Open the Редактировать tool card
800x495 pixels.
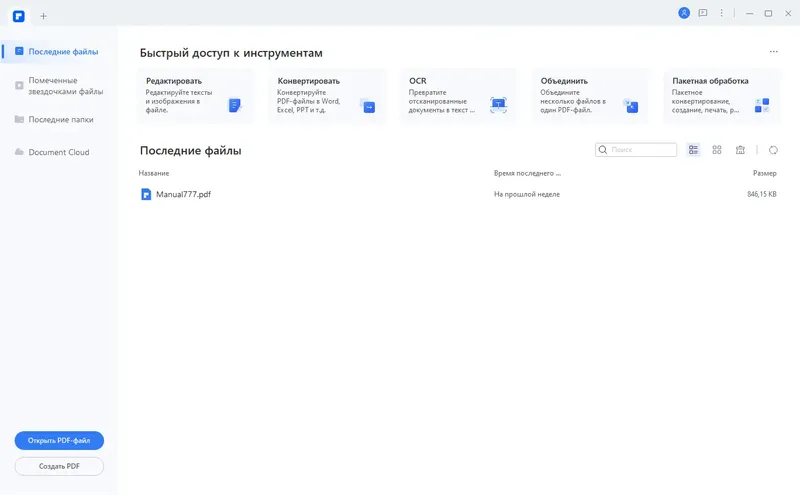(196, 96)
